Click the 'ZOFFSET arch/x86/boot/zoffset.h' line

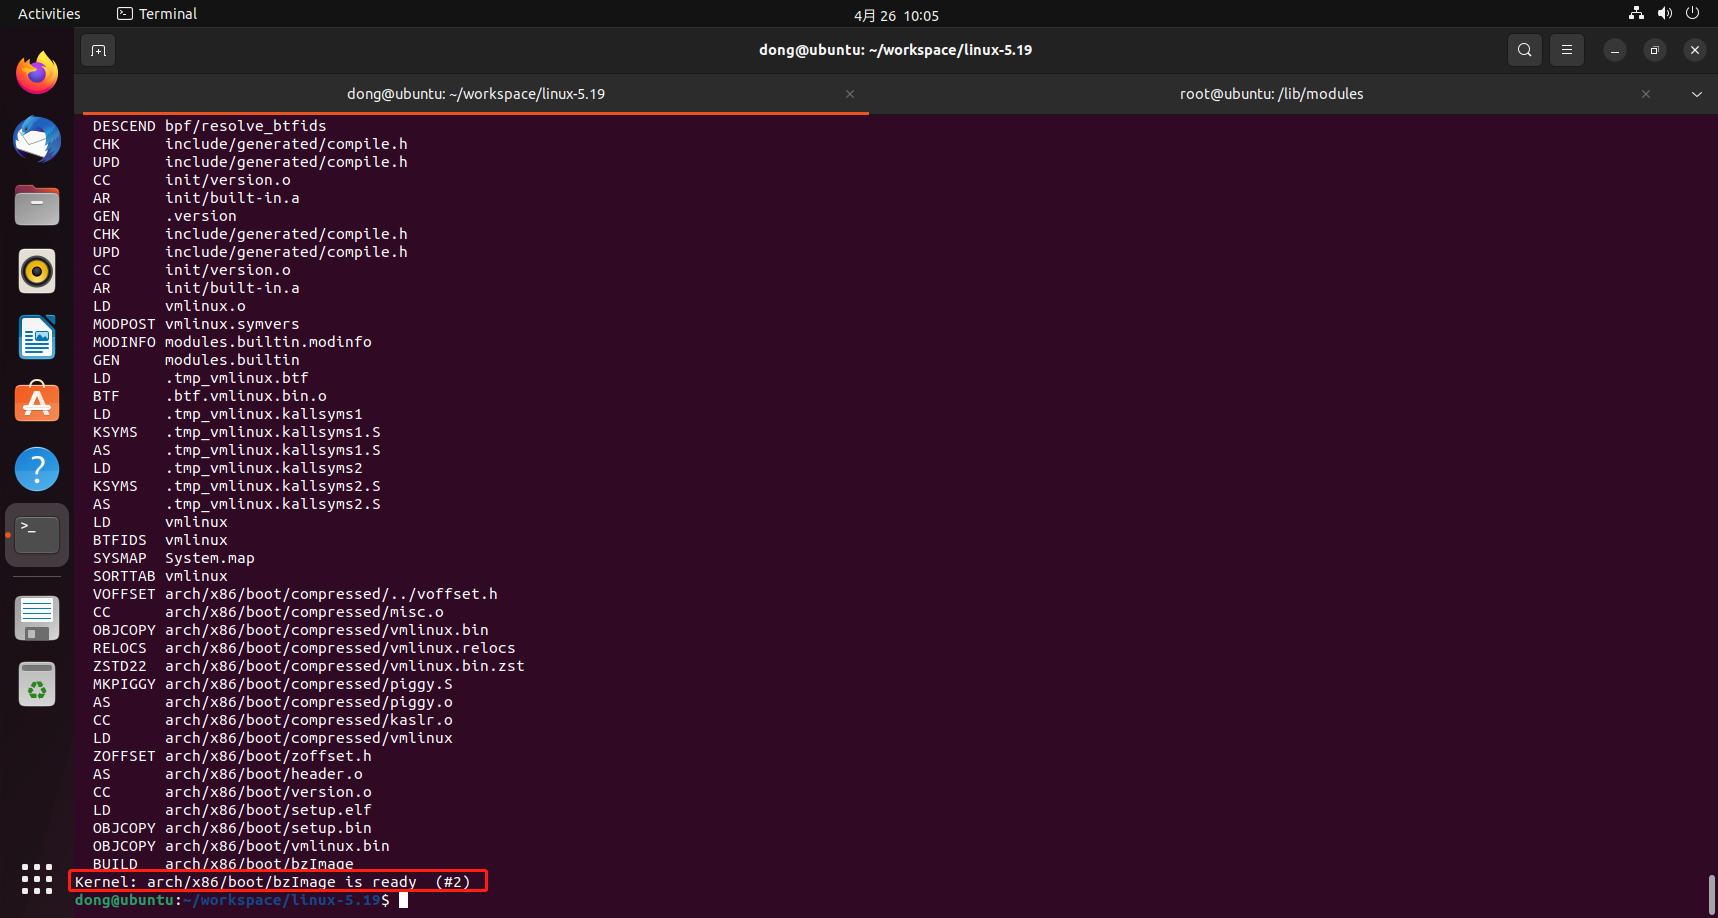coord(232,756)
